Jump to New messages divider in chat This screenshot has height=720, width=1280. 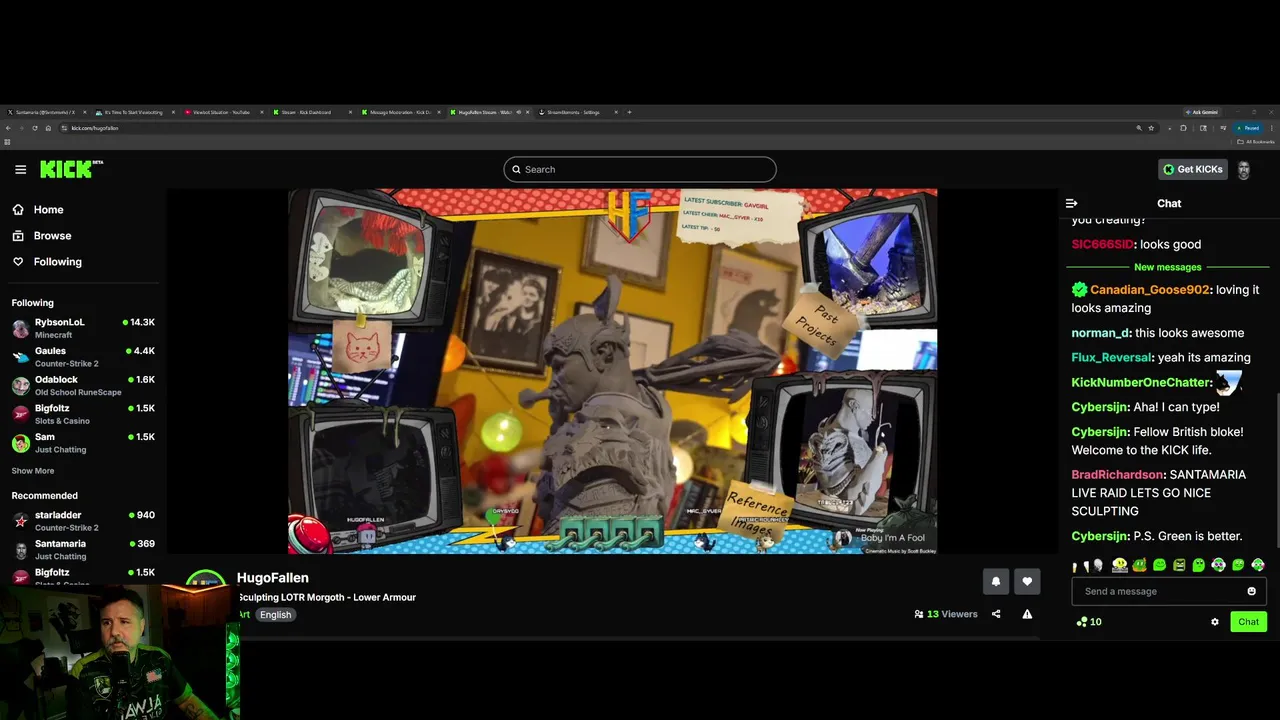point(1168,267)
